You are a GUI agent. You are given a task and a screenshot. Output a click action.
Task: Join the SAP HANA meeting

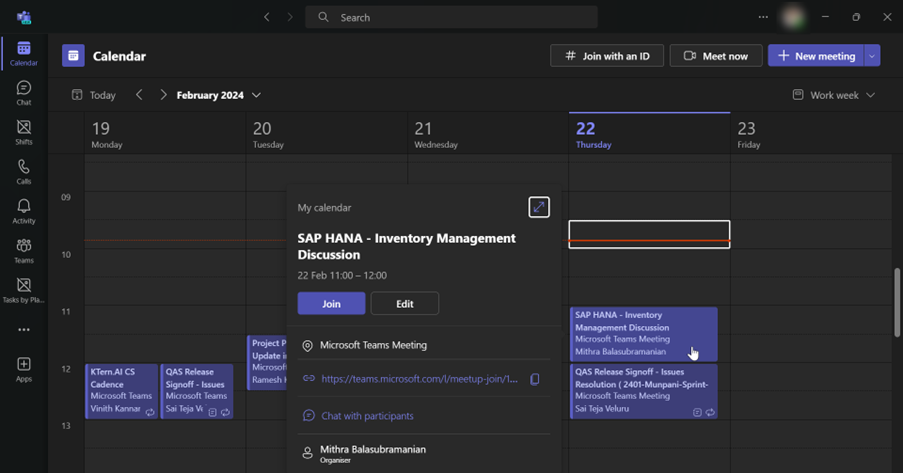pyautogui.click(x=331, y=304)
